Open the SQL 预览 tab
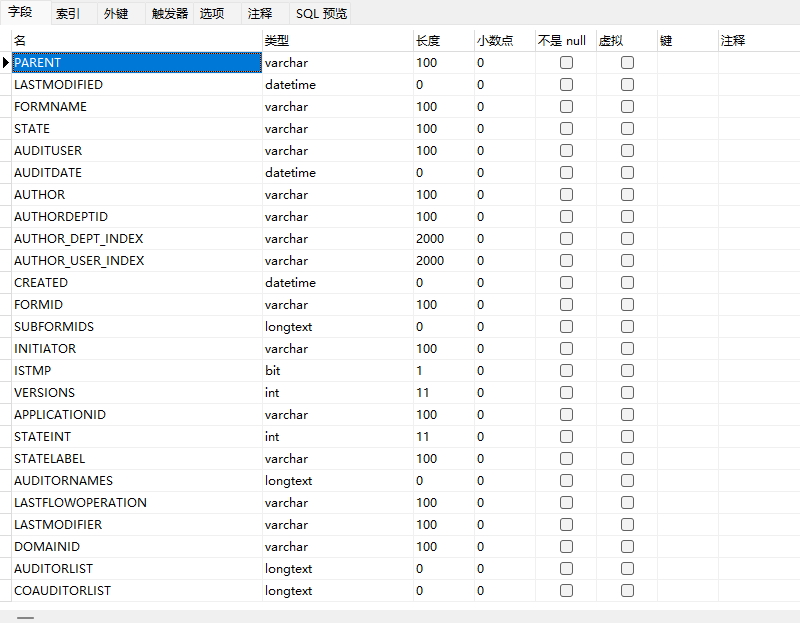The image size is (800, 623). click(x=321, y=13)
